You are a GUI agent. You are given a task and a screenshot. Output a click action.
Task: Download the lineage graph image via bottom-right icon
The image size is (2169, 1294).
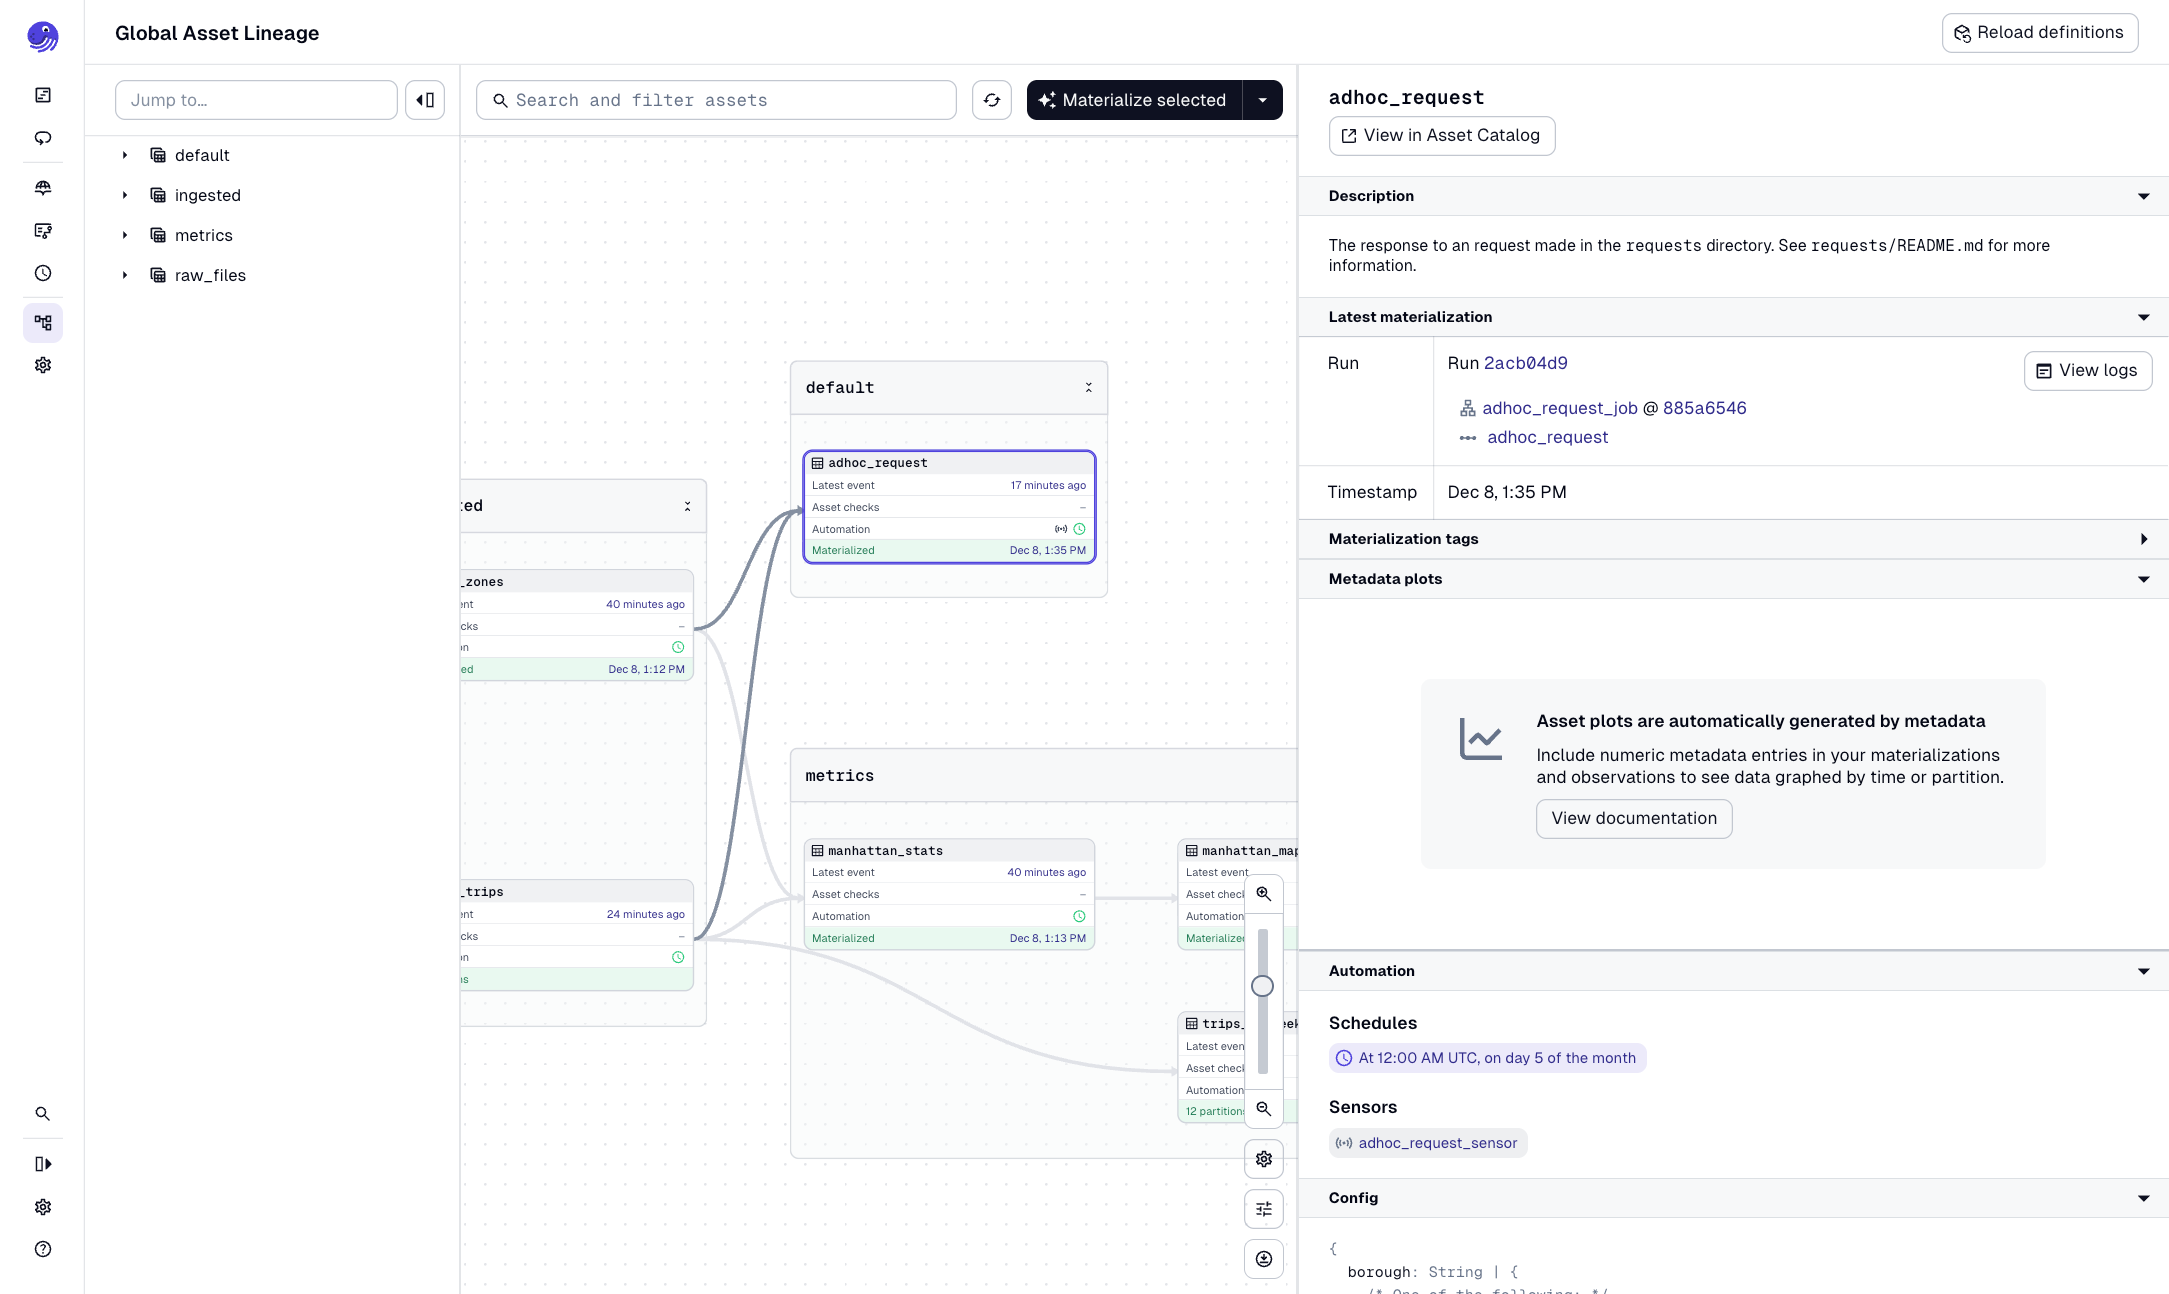[1263, 1259]
